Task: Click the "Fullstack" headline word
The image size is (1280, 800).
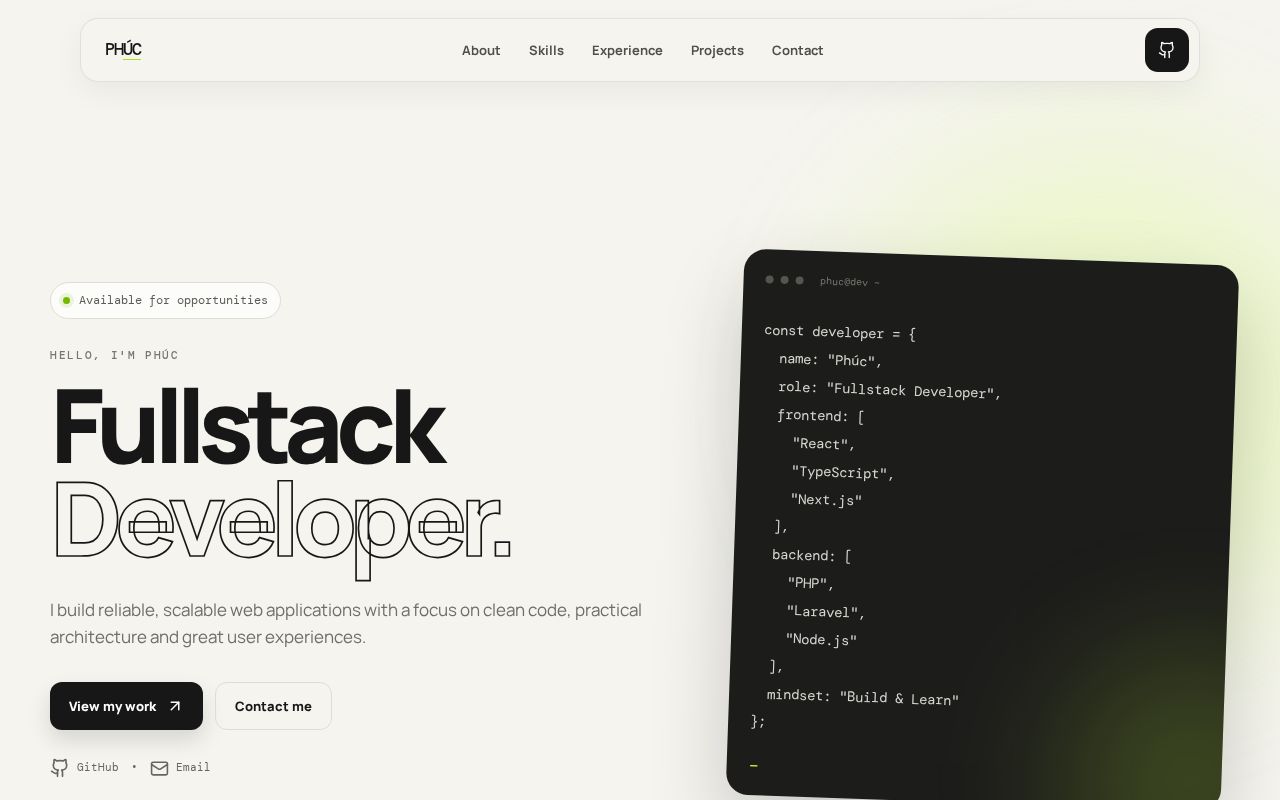Action: [248, 426]
